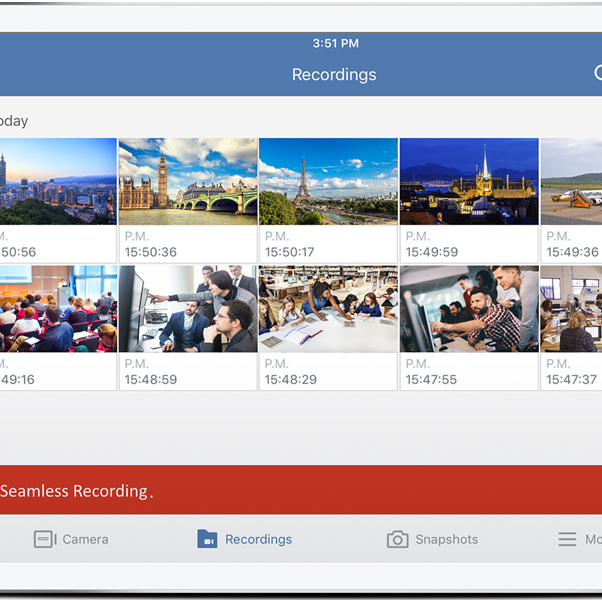Open the Snapshots camera icon
The height and width of the screenshot is (600, 602).
tap(397, 539)
